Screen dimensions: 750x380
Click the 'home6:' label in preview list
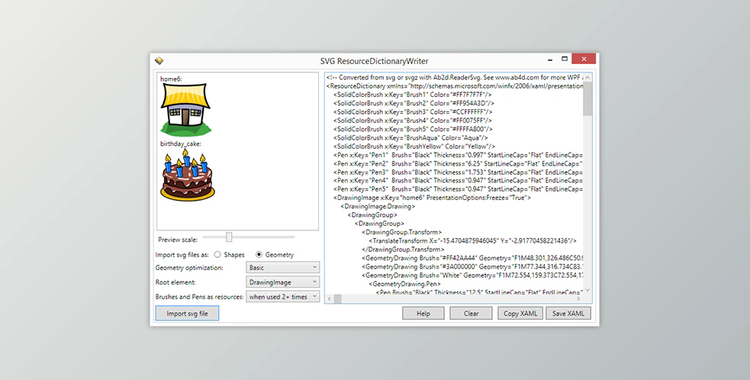171,78
